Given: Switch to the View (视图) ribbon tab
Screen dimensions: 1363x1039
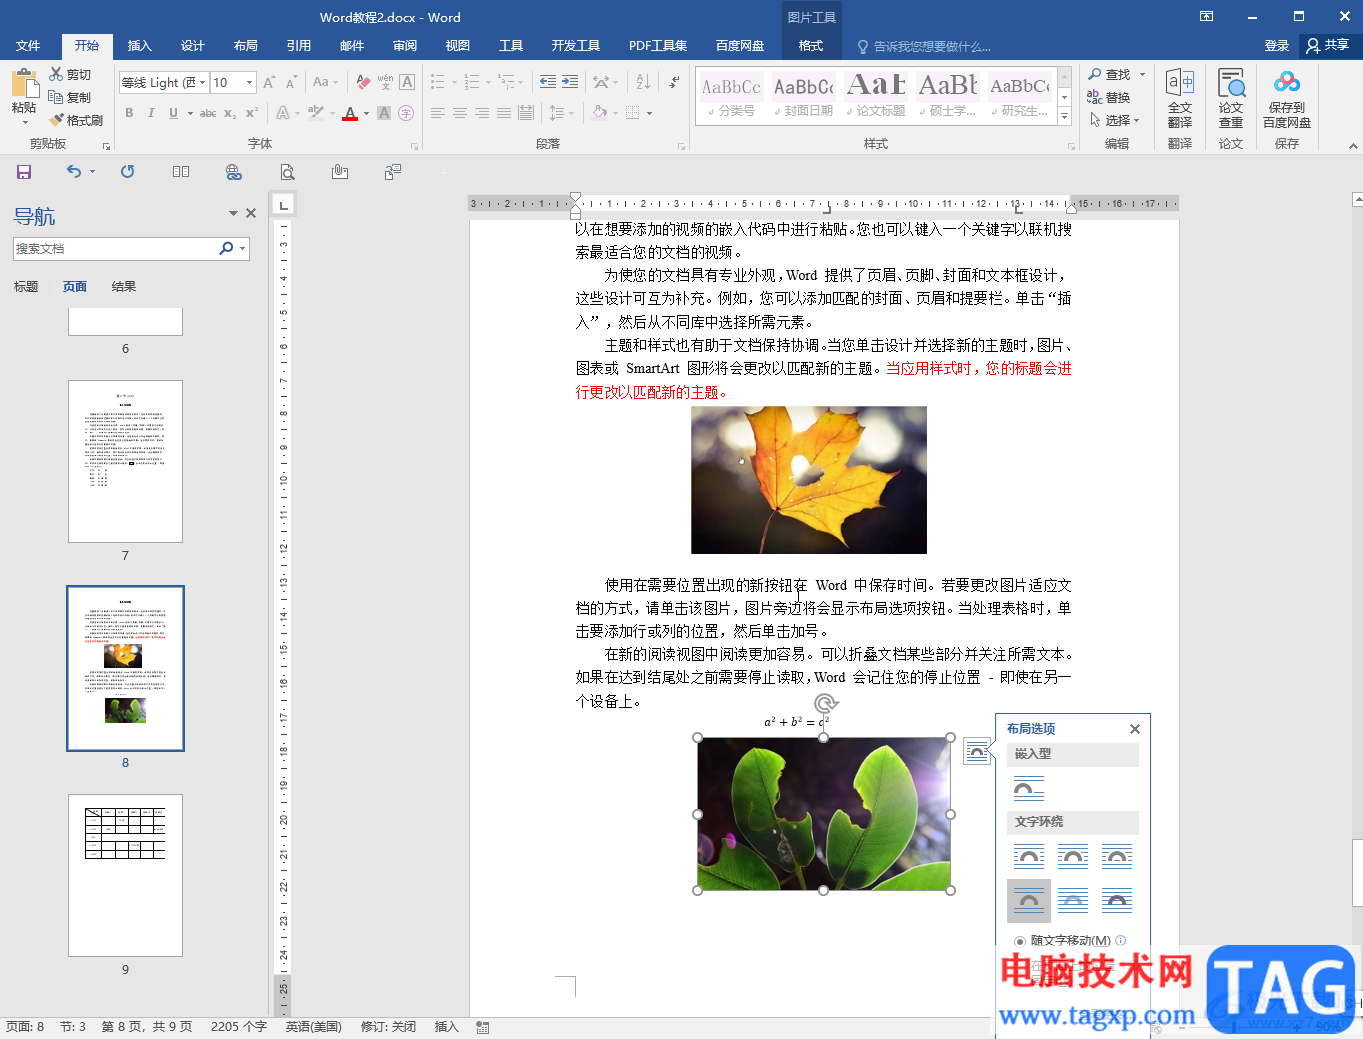Looking at the screenshot, I should [458, 46].
